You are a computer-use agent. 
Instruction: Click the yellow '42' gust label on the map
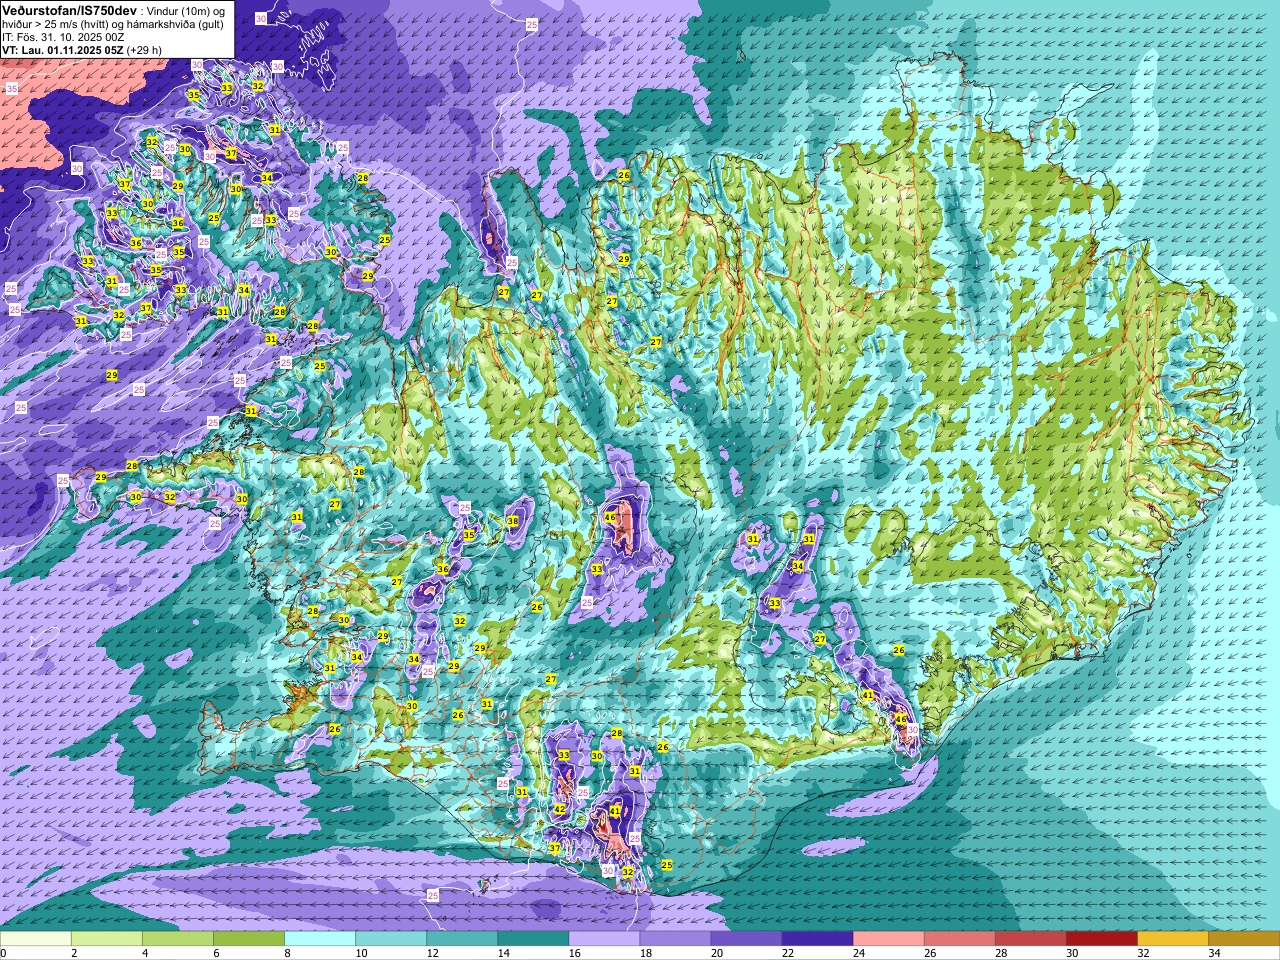[560, 809]
